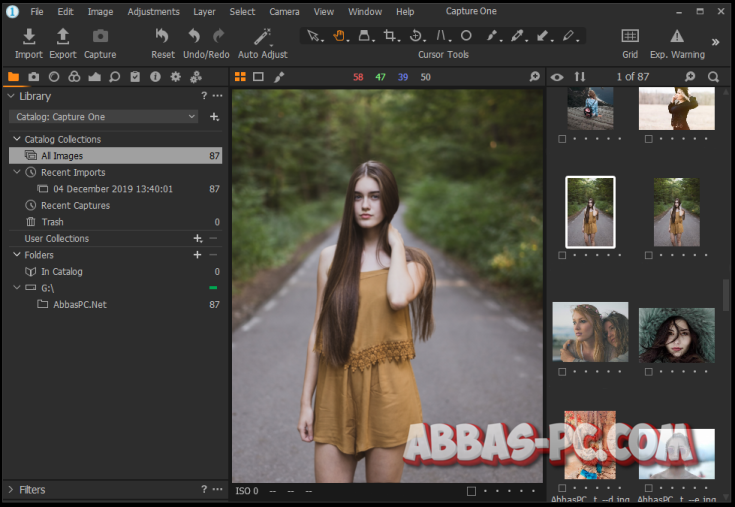
Task: Toggle the browser eye visibility icon
Action: tap(557, 77)
